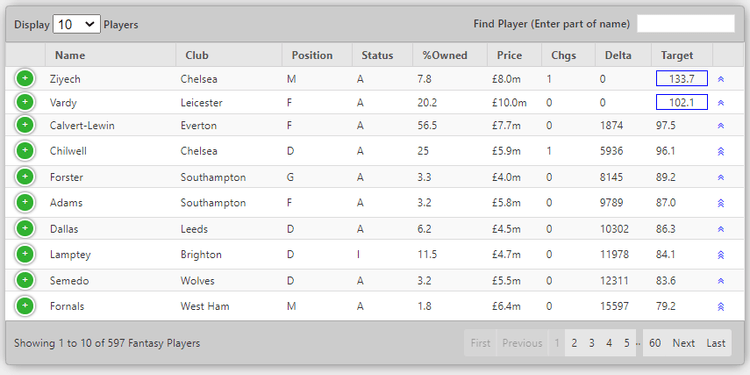This screenshot has width=750, height=375.
Task: Click the green plus icon for Lamptey
Action: coord(25,254)
